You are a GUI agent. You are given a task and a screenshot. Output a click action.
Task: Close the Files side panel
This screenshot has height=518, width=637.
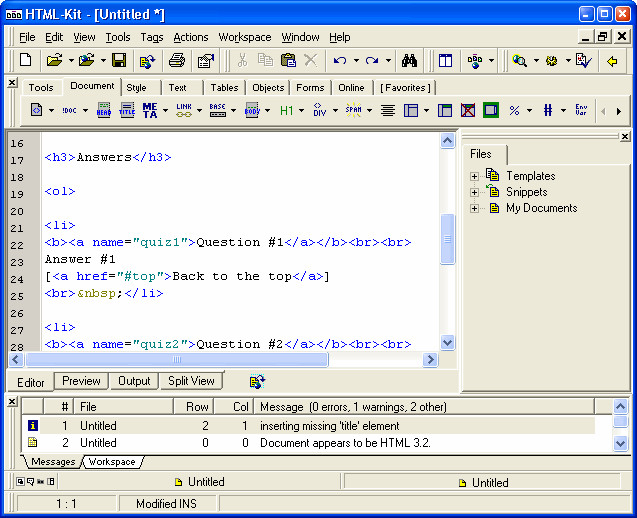(625, 137)
